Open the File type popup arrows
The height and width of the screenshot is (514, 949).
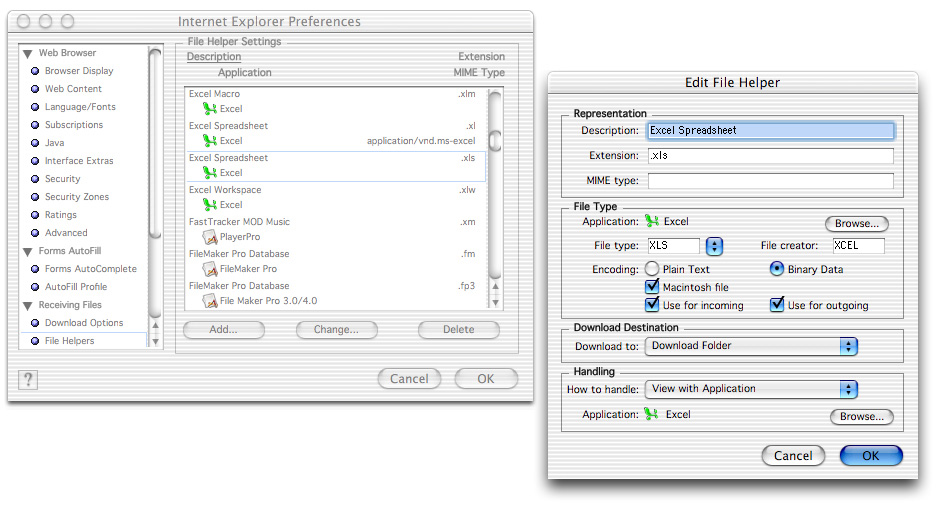pyautogui.click(x=715, y=246)
